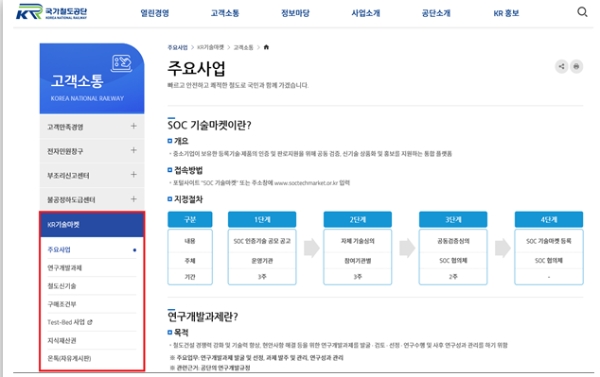Click the 불공정하도급센터 sidebar label
600x377 pixels.
(x=71, y=200)
